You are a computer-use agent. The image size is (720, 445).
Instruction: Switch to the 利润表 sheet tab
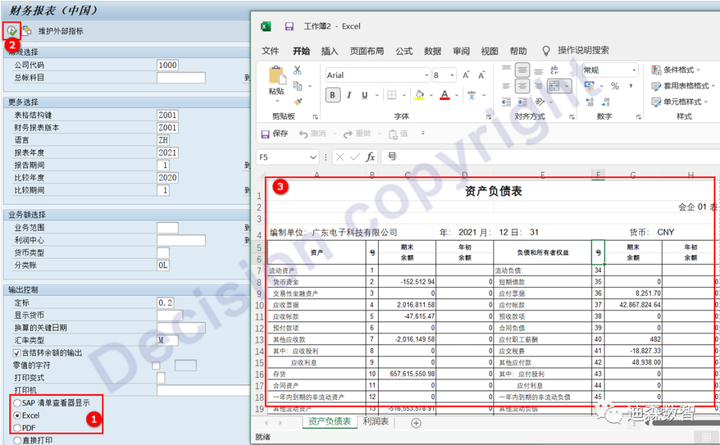376,421
